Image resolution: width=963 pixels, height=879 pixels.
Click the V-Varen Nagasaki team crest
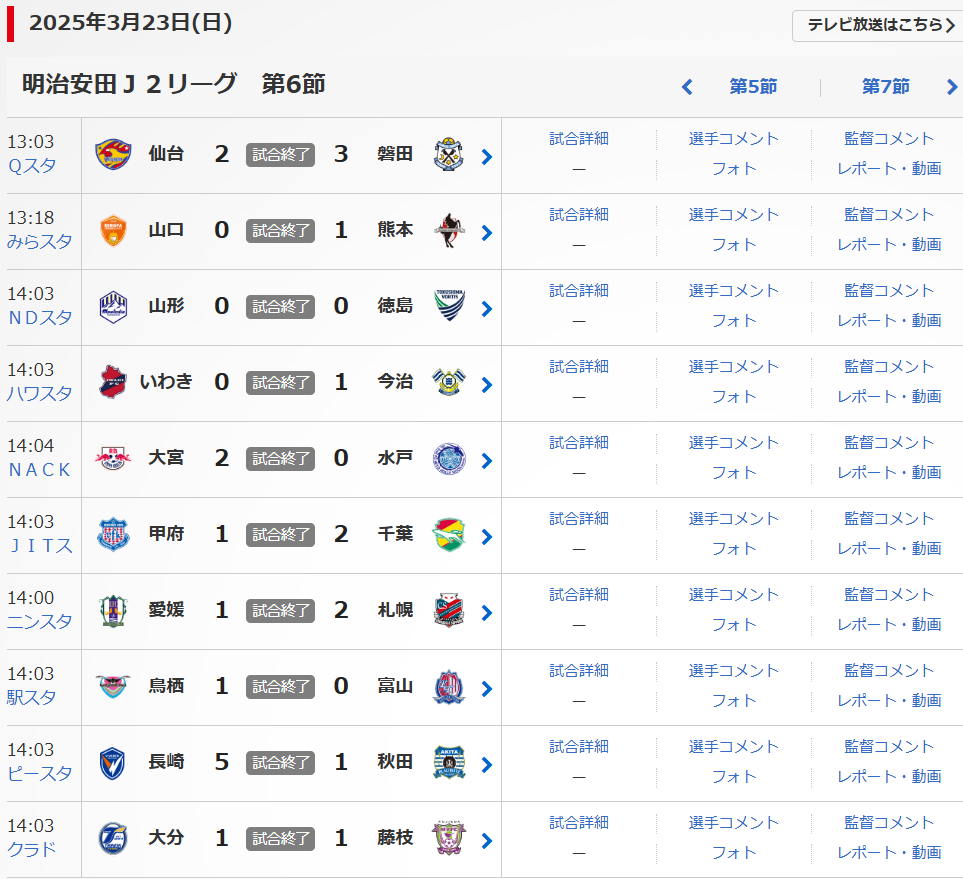(113, 763)
